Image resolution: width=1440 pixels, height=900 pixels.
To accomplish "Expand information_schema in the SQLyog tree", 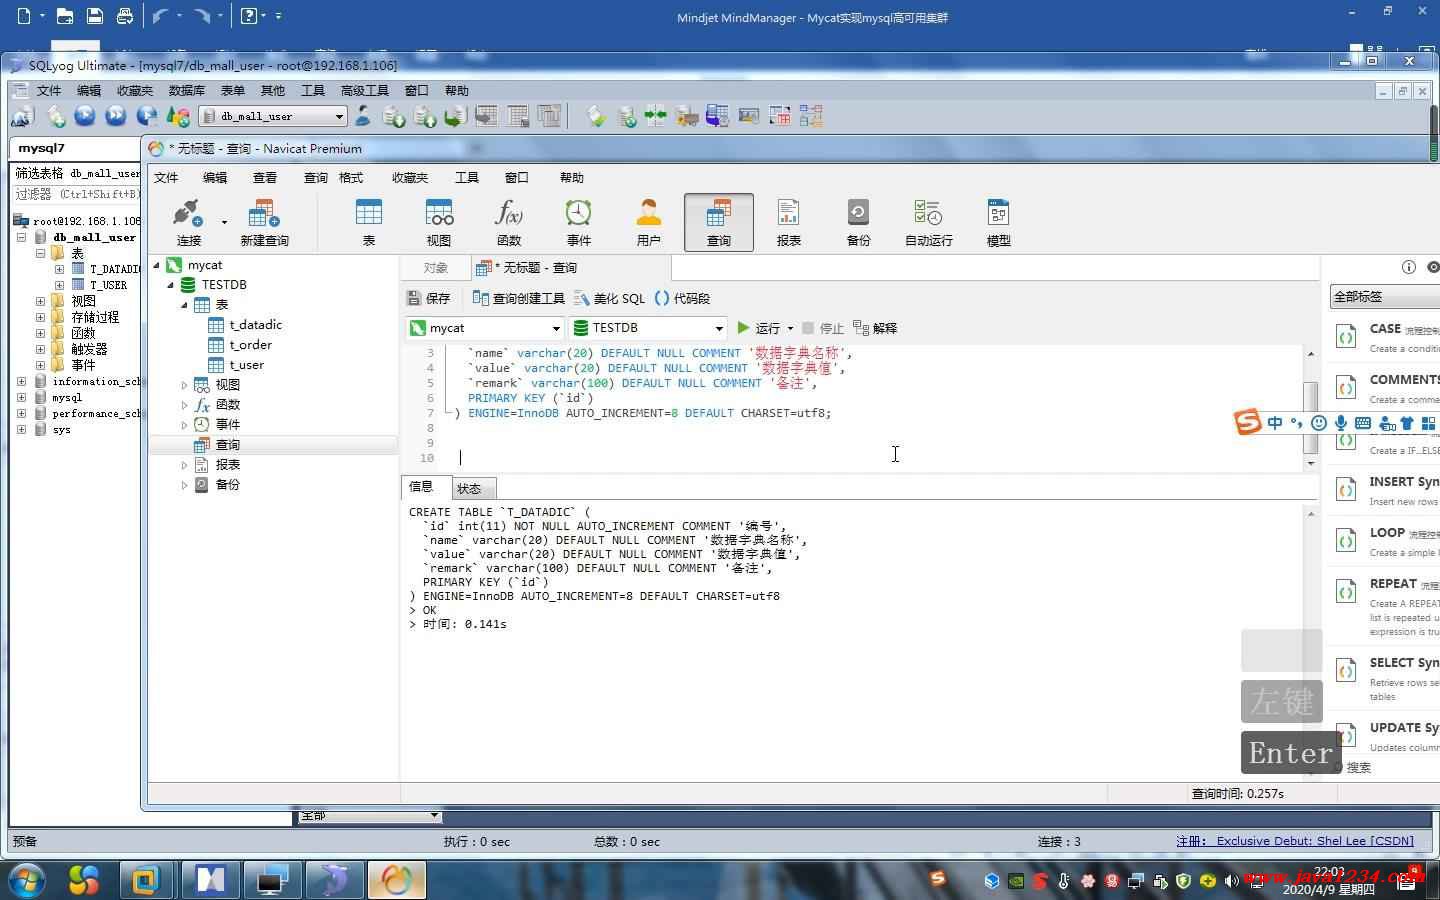I will 21,381.
